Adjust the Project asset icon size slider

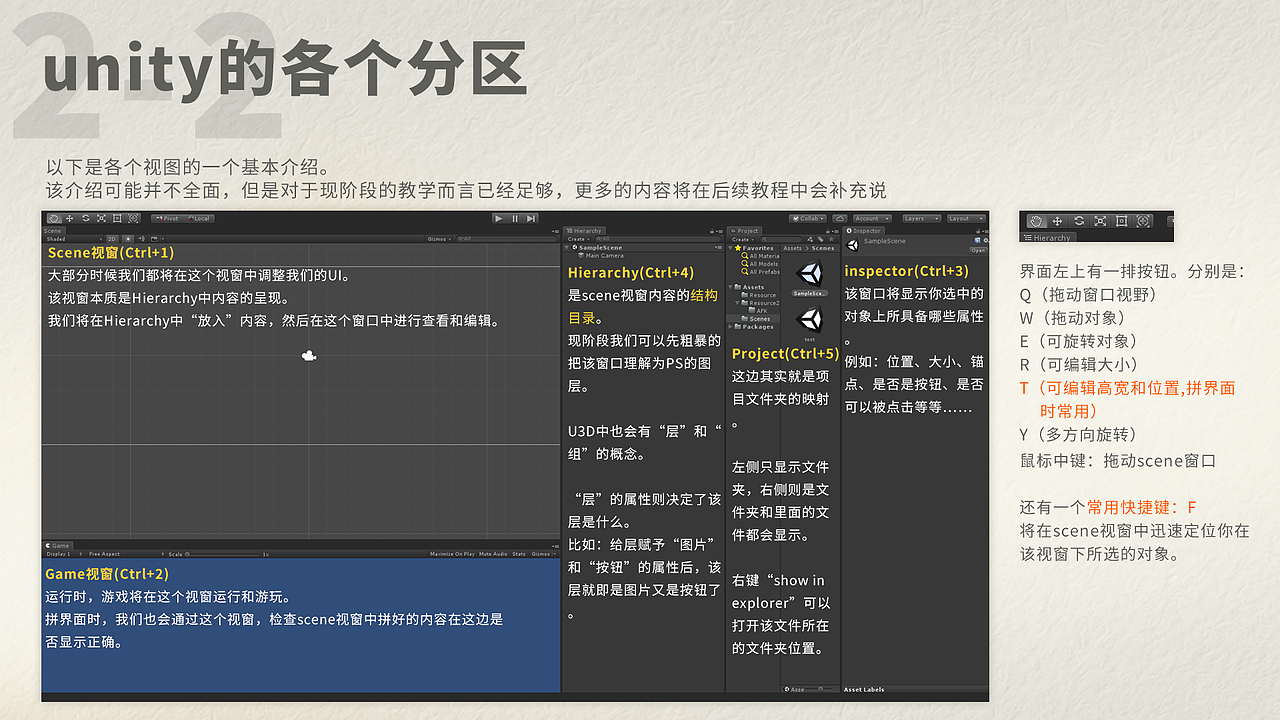pyautogui.click(x=819, y=689)
